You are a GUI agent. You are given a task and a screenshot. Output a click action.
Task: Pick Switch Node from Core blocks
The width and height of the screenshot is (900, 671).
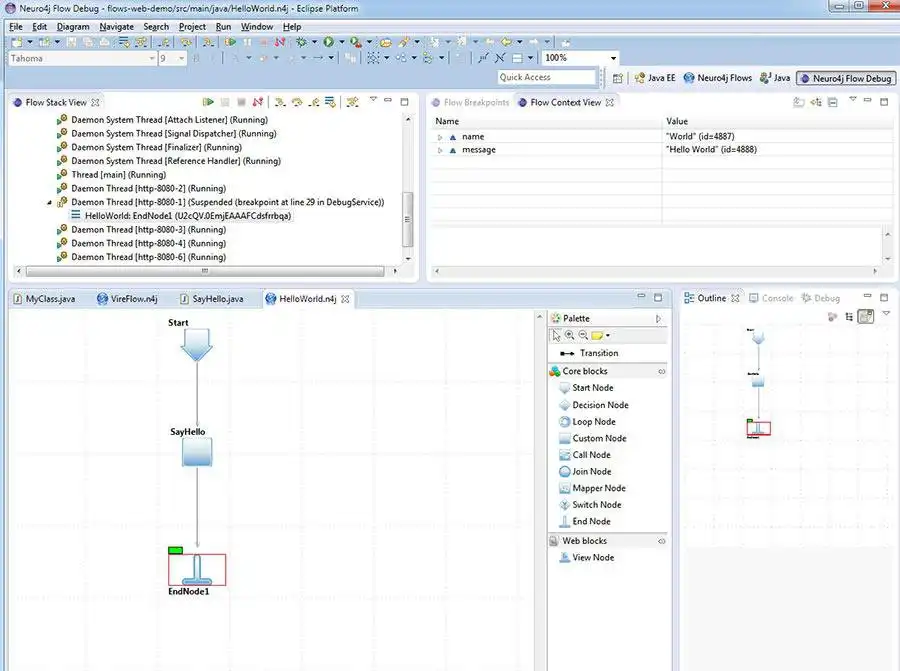(590, 505)
